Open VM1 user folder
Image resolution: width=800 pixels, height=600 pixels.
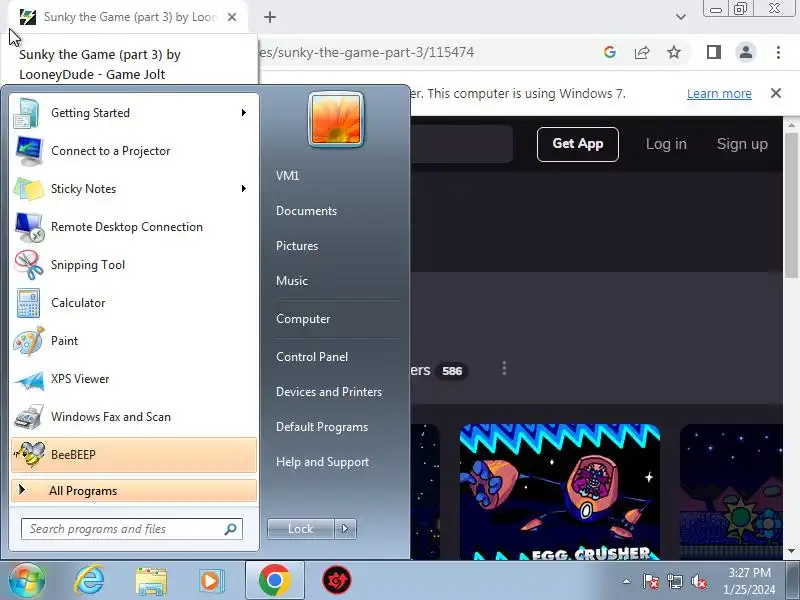(287, 176)
